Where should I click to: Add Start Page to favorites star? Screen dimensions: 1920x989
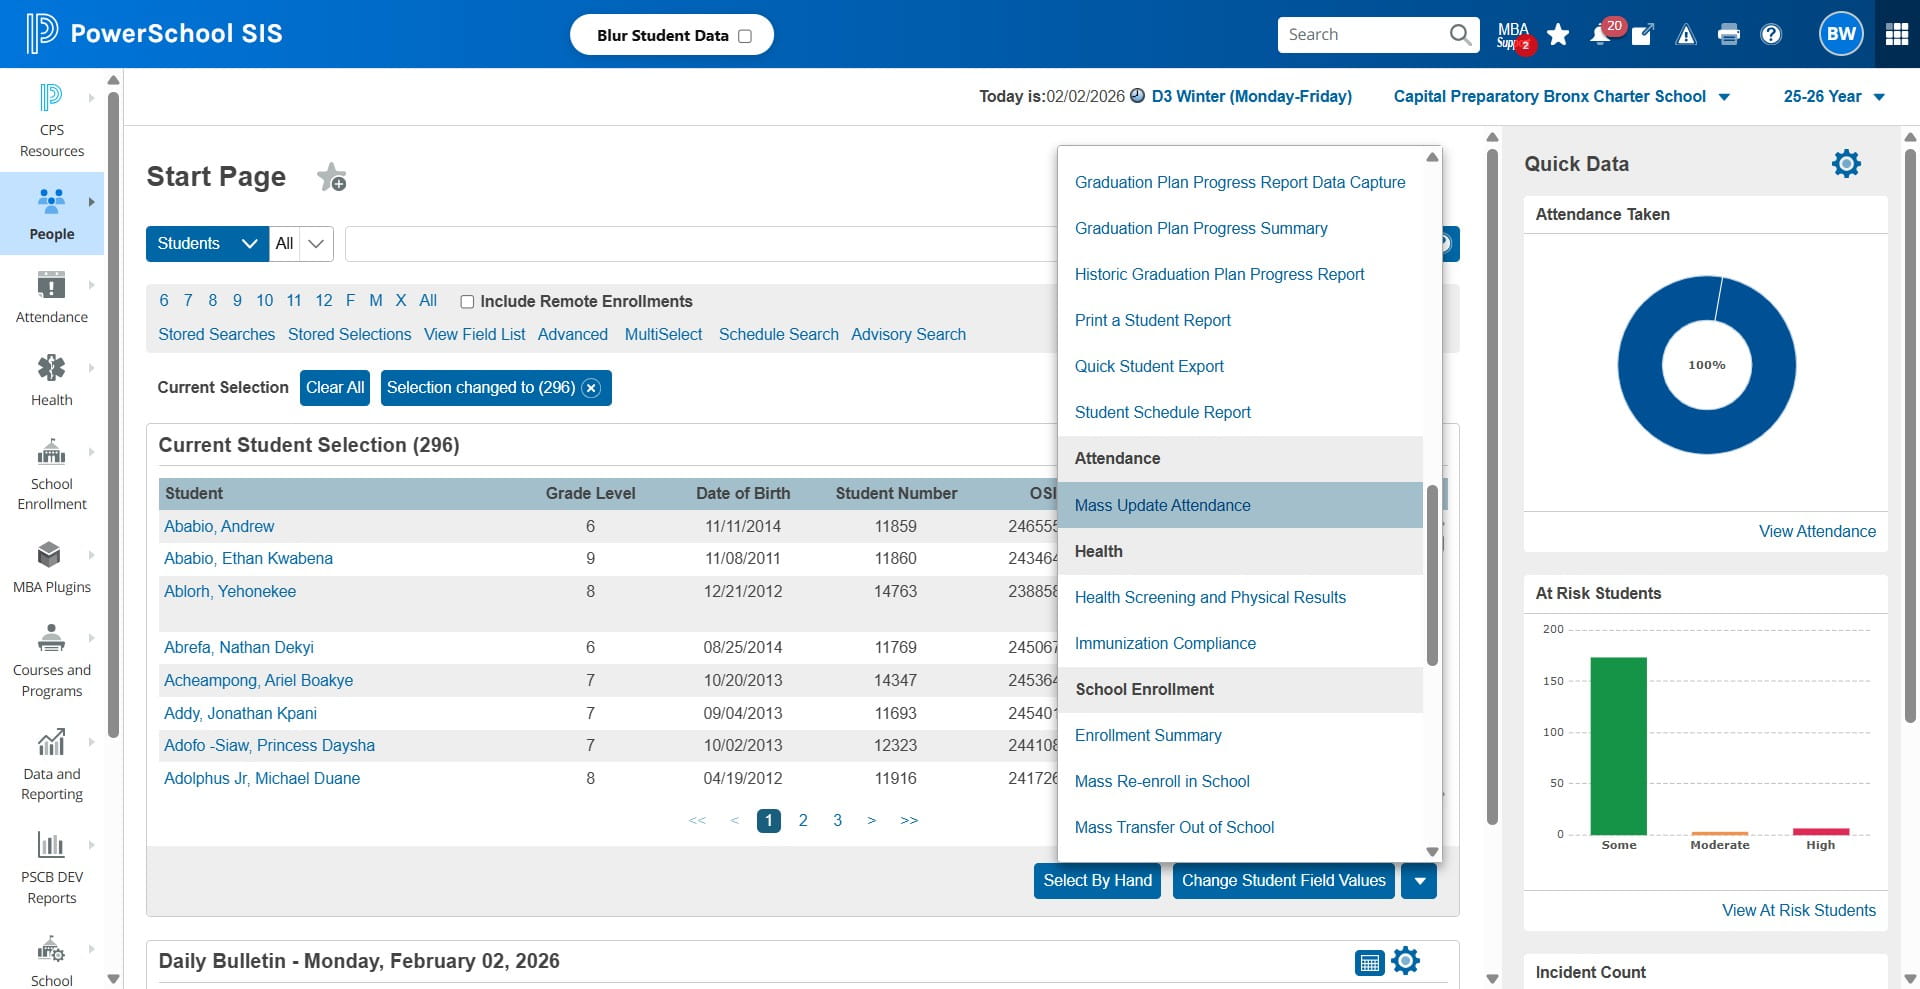[331, 177]
